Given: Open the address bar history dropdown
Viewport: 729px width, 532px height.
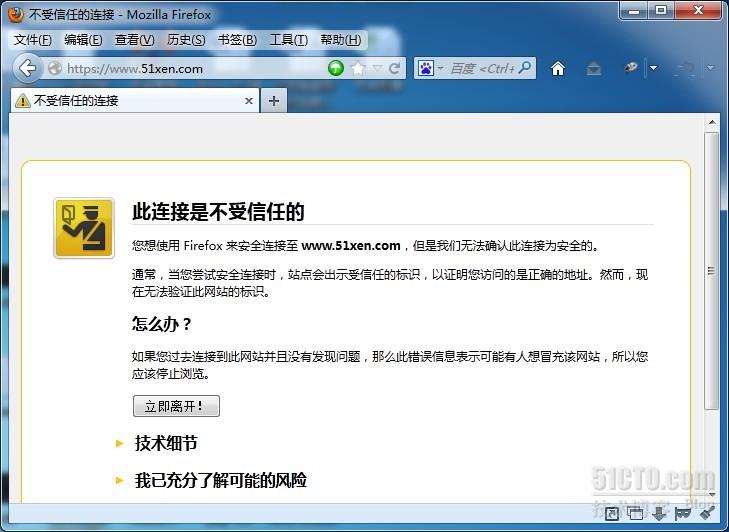Looking at the screenshot, I should [378, 69].
